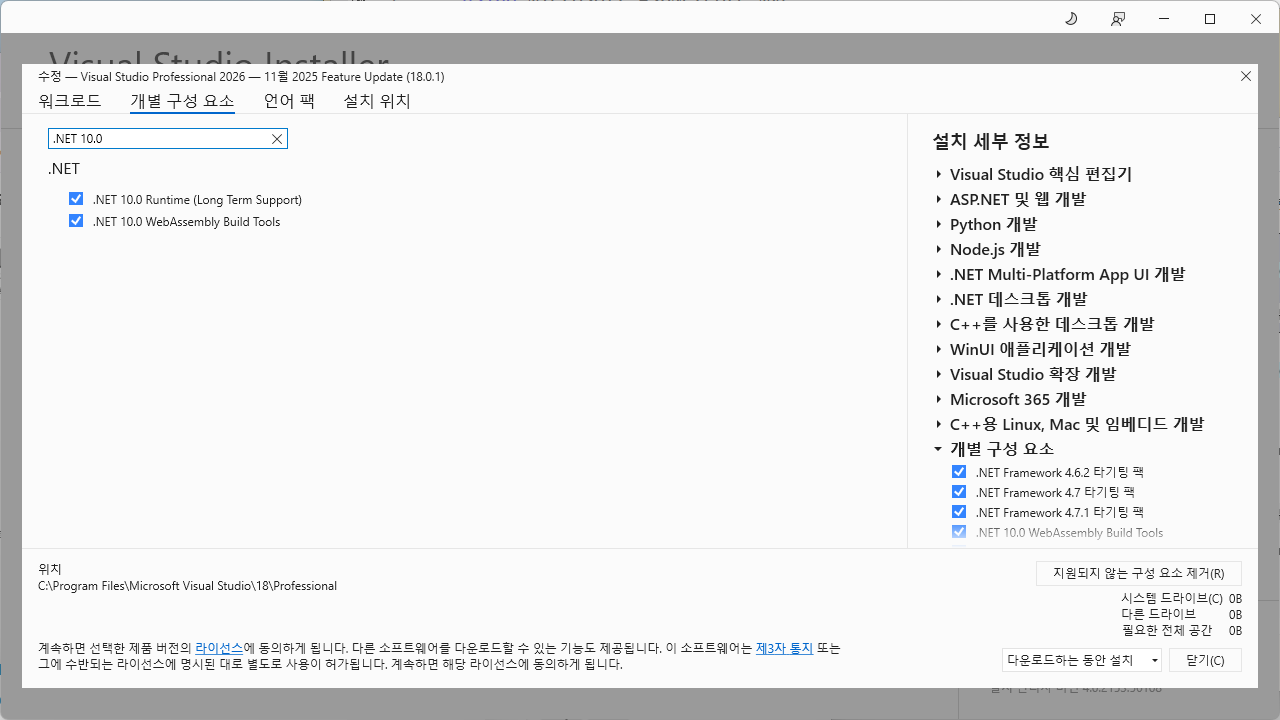The image size is (1280, 720).
Task: Open the 제3자 통지 link
Action: [x=784, y=648]
